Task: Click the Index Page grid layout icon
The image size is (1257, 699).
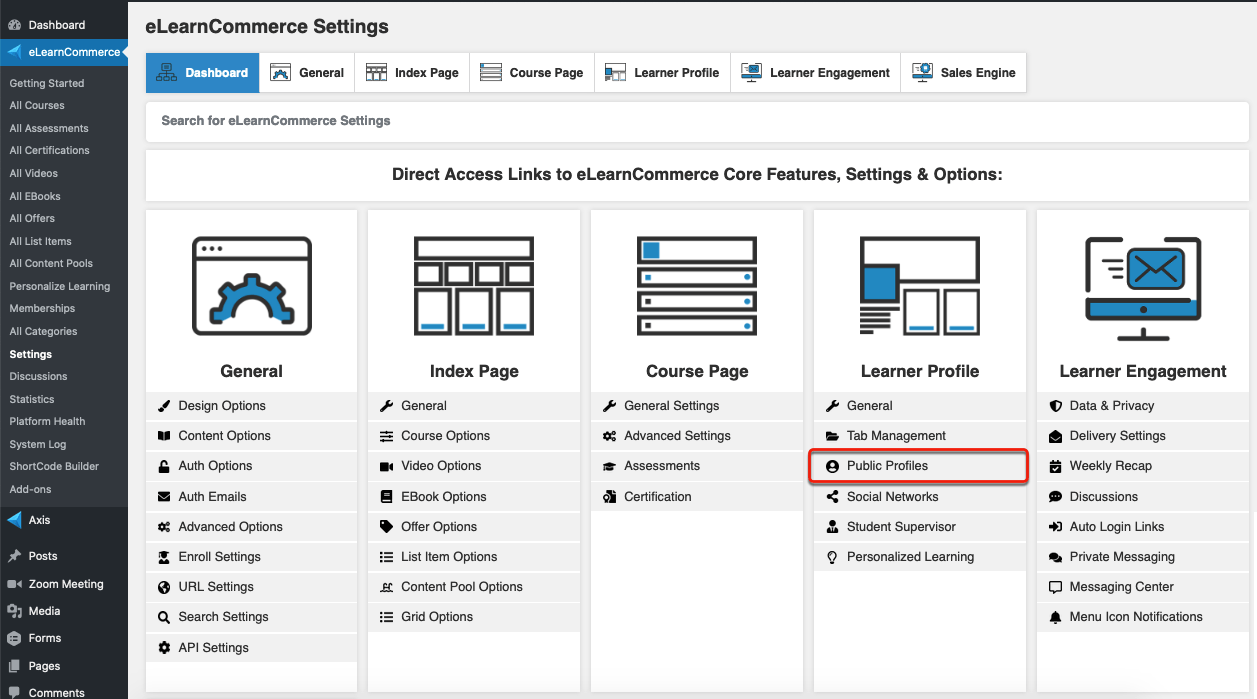Action: pos(474,285)
